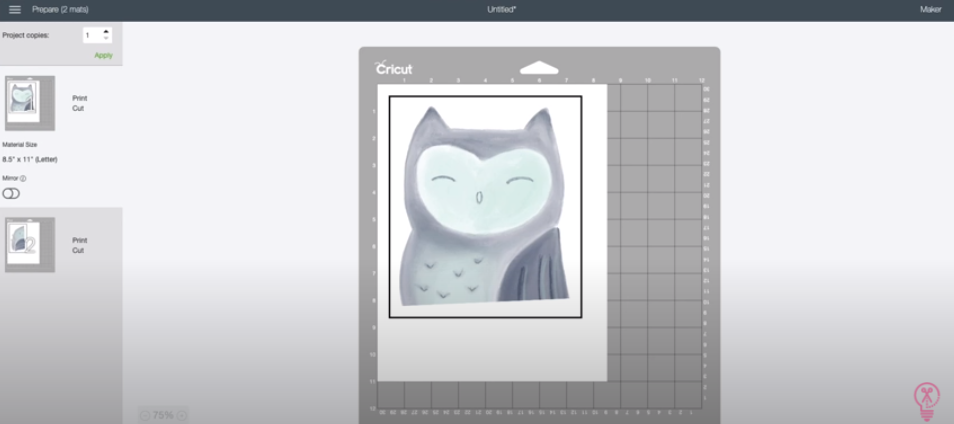Open the hamburger menu

15,10
